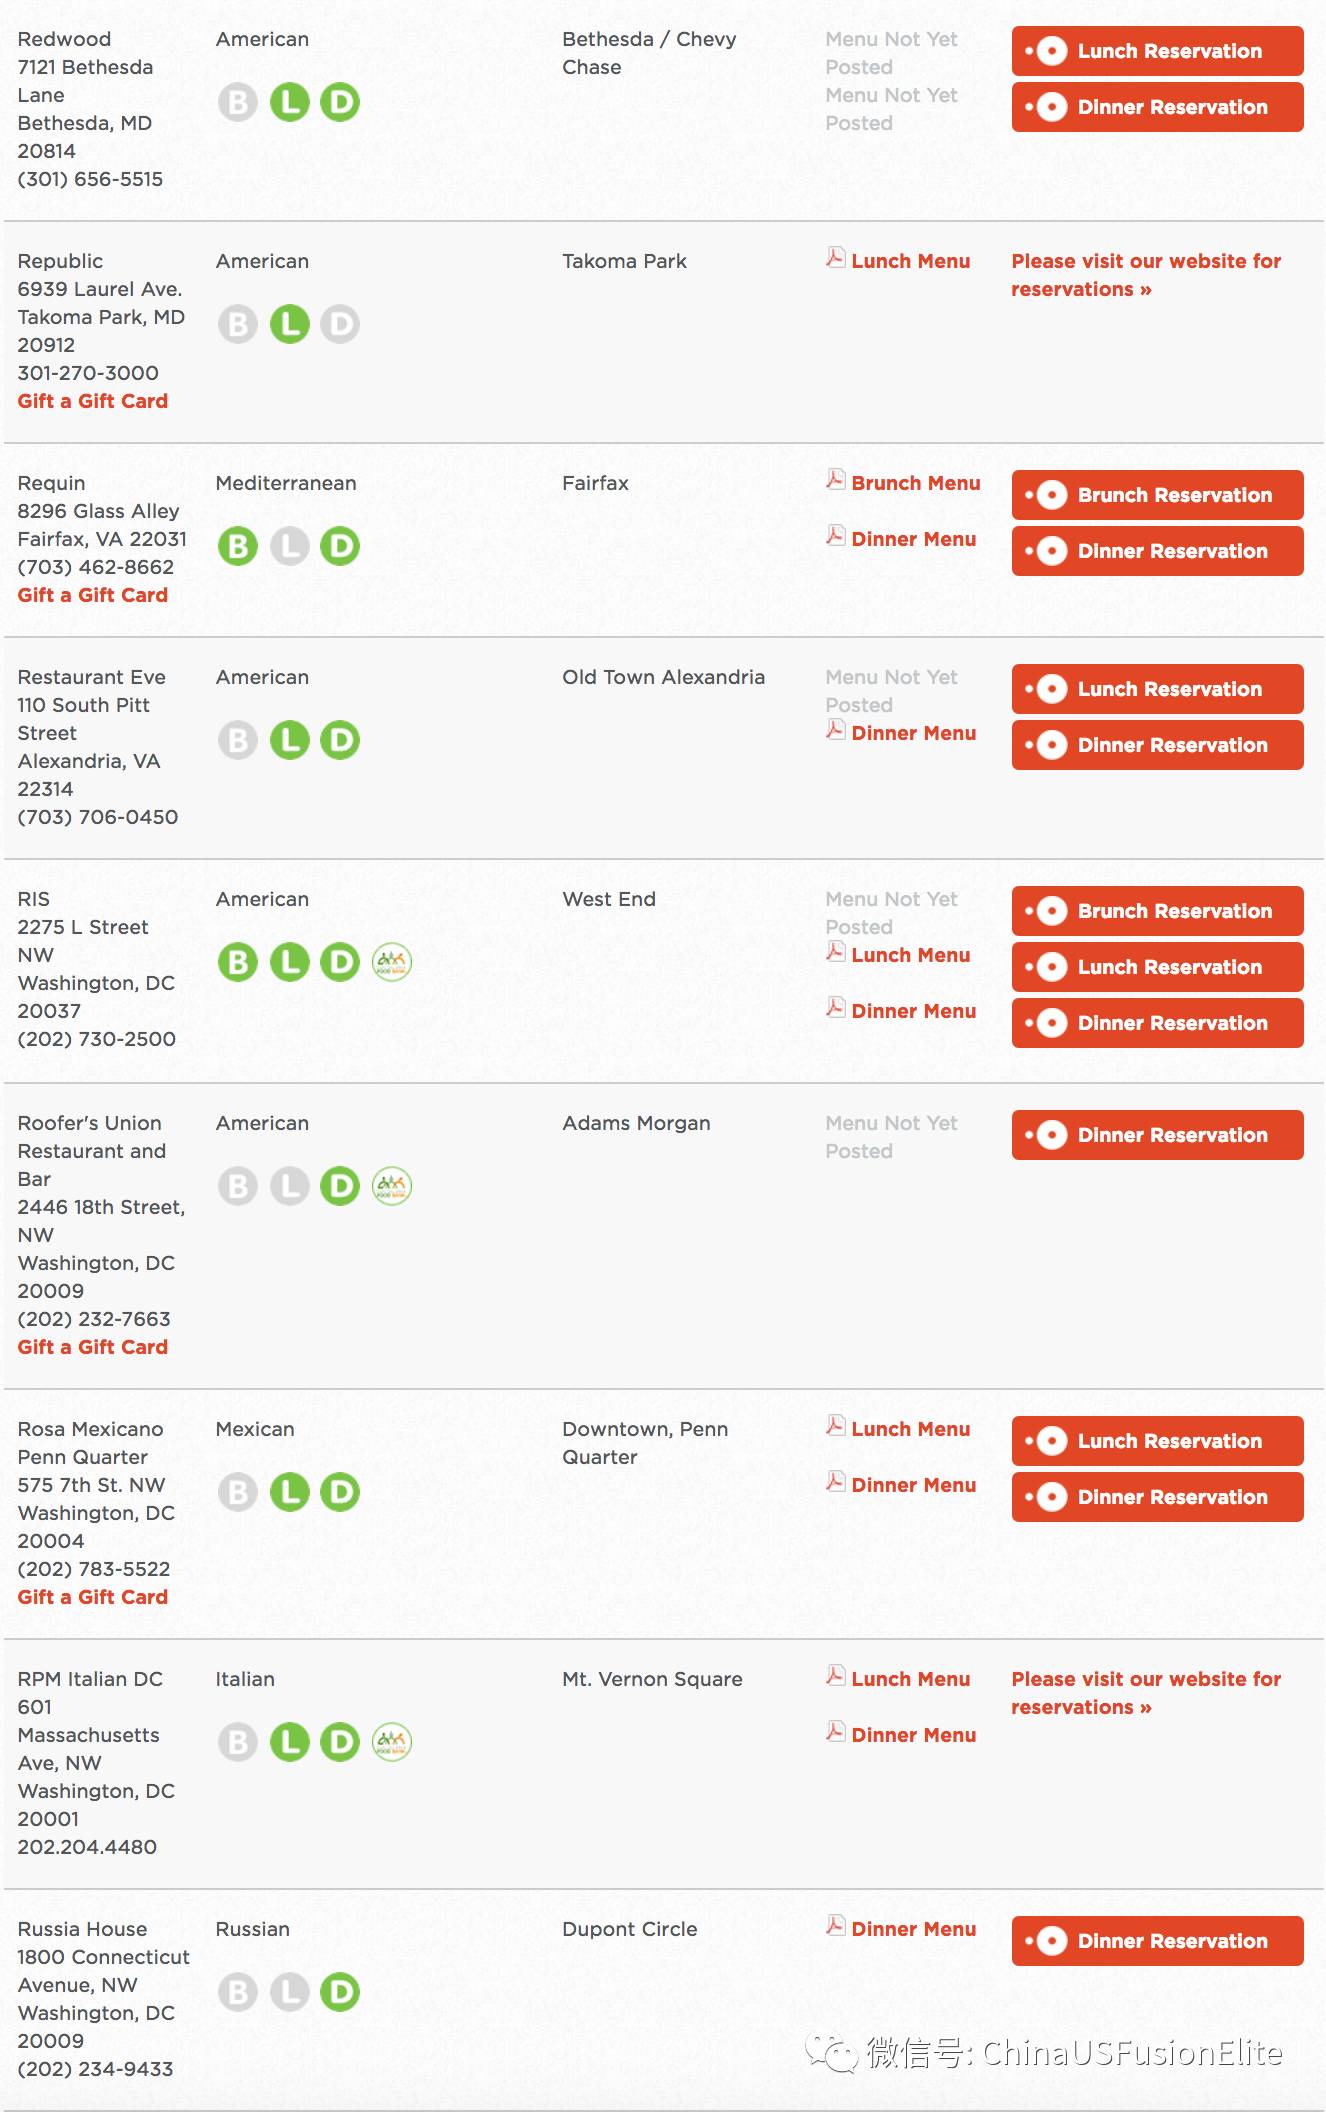This screenshot has width=1326, height=2112.
Task: Book Roofer's Union Dinner Reservation
Action: point(1157,1135)
